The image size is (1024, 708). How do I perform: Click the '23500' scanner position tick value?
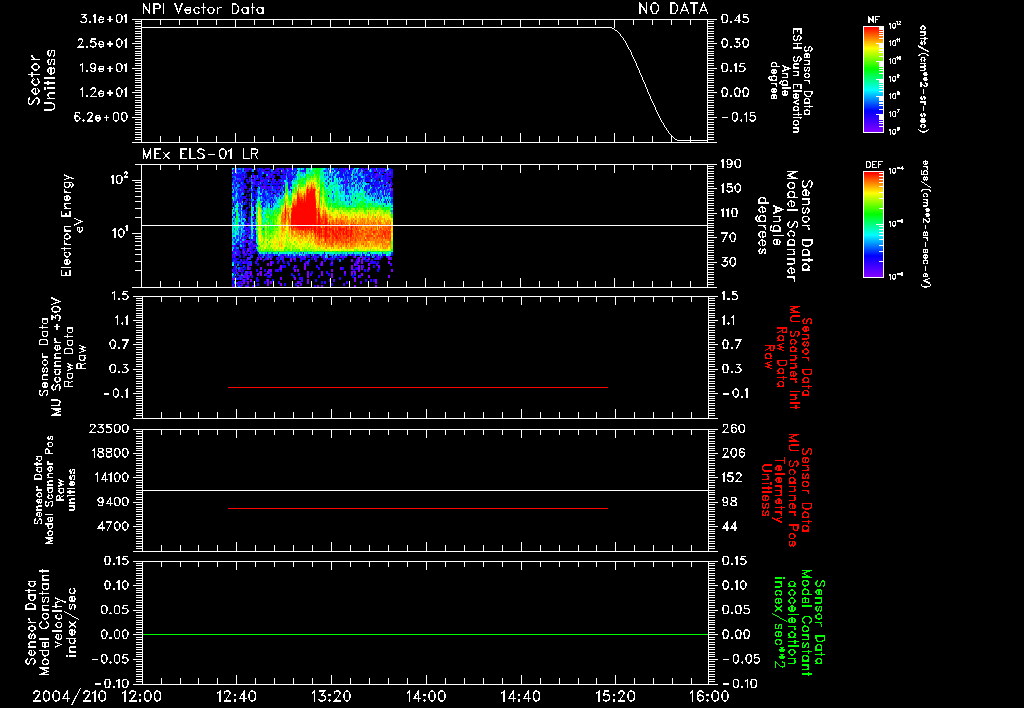(x=108, y=428)
